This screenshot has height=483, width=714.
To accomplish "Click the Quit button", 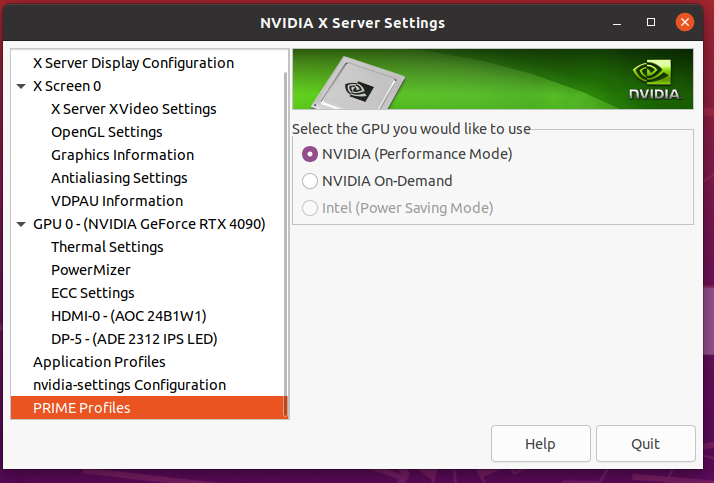I will (646, 444).
